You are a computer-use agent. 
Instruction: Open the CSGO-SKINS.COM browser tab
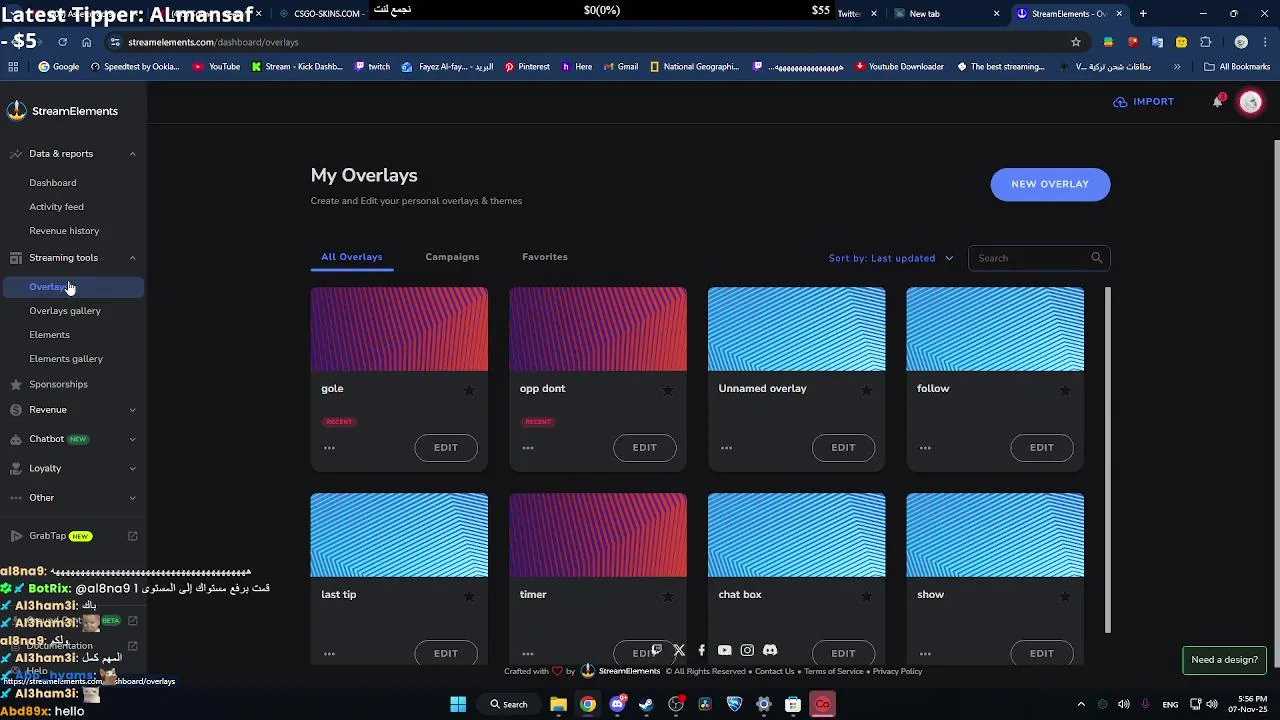coord(320,14)
